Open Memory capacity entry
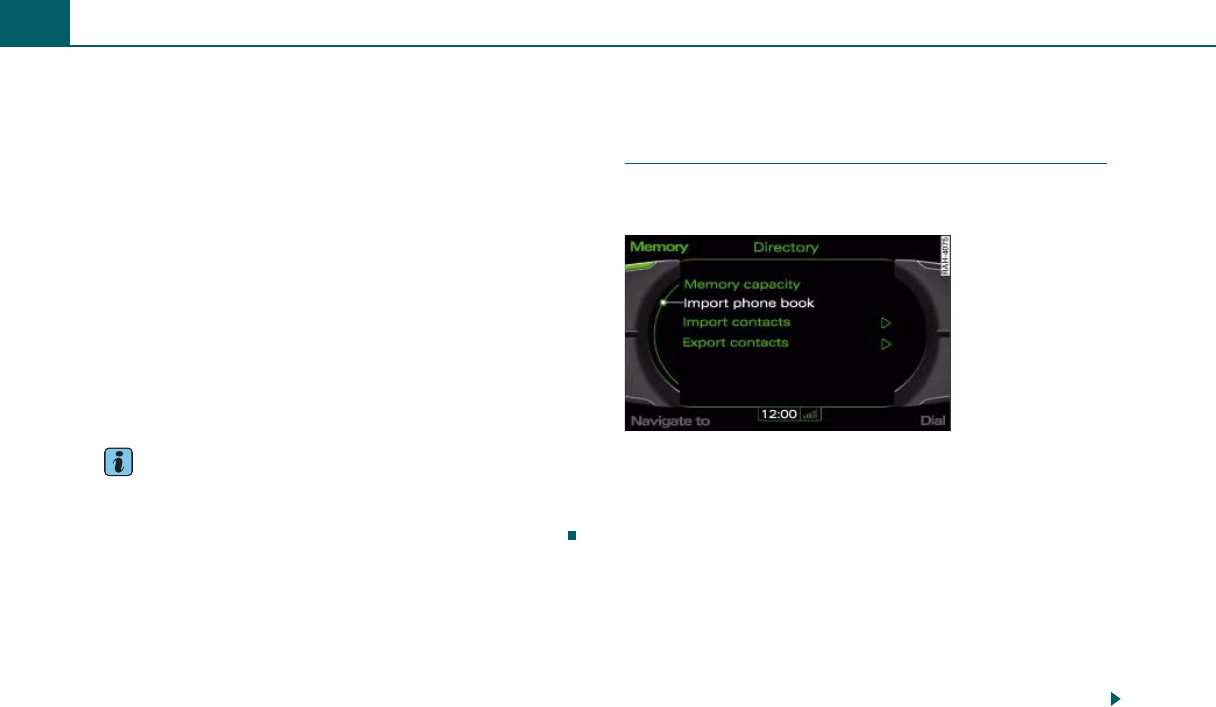Image resolution: width=1216 pixels, height=707 pixels. click(742, 284)
